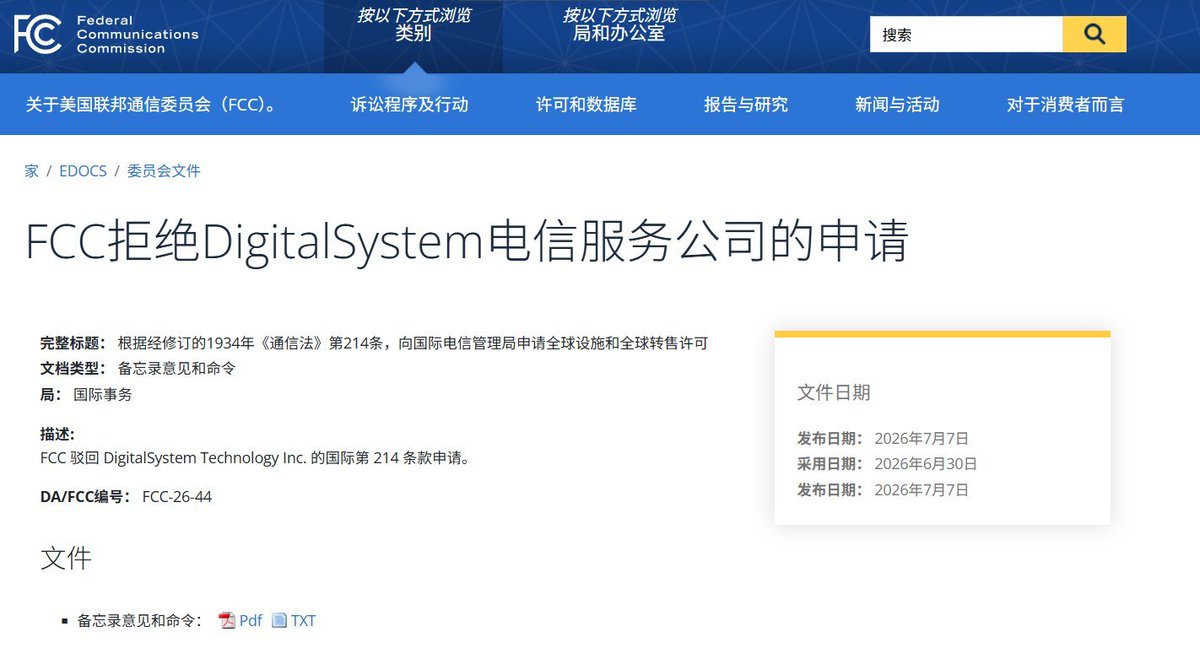Click the 描述 label

(x=58, y=434)
